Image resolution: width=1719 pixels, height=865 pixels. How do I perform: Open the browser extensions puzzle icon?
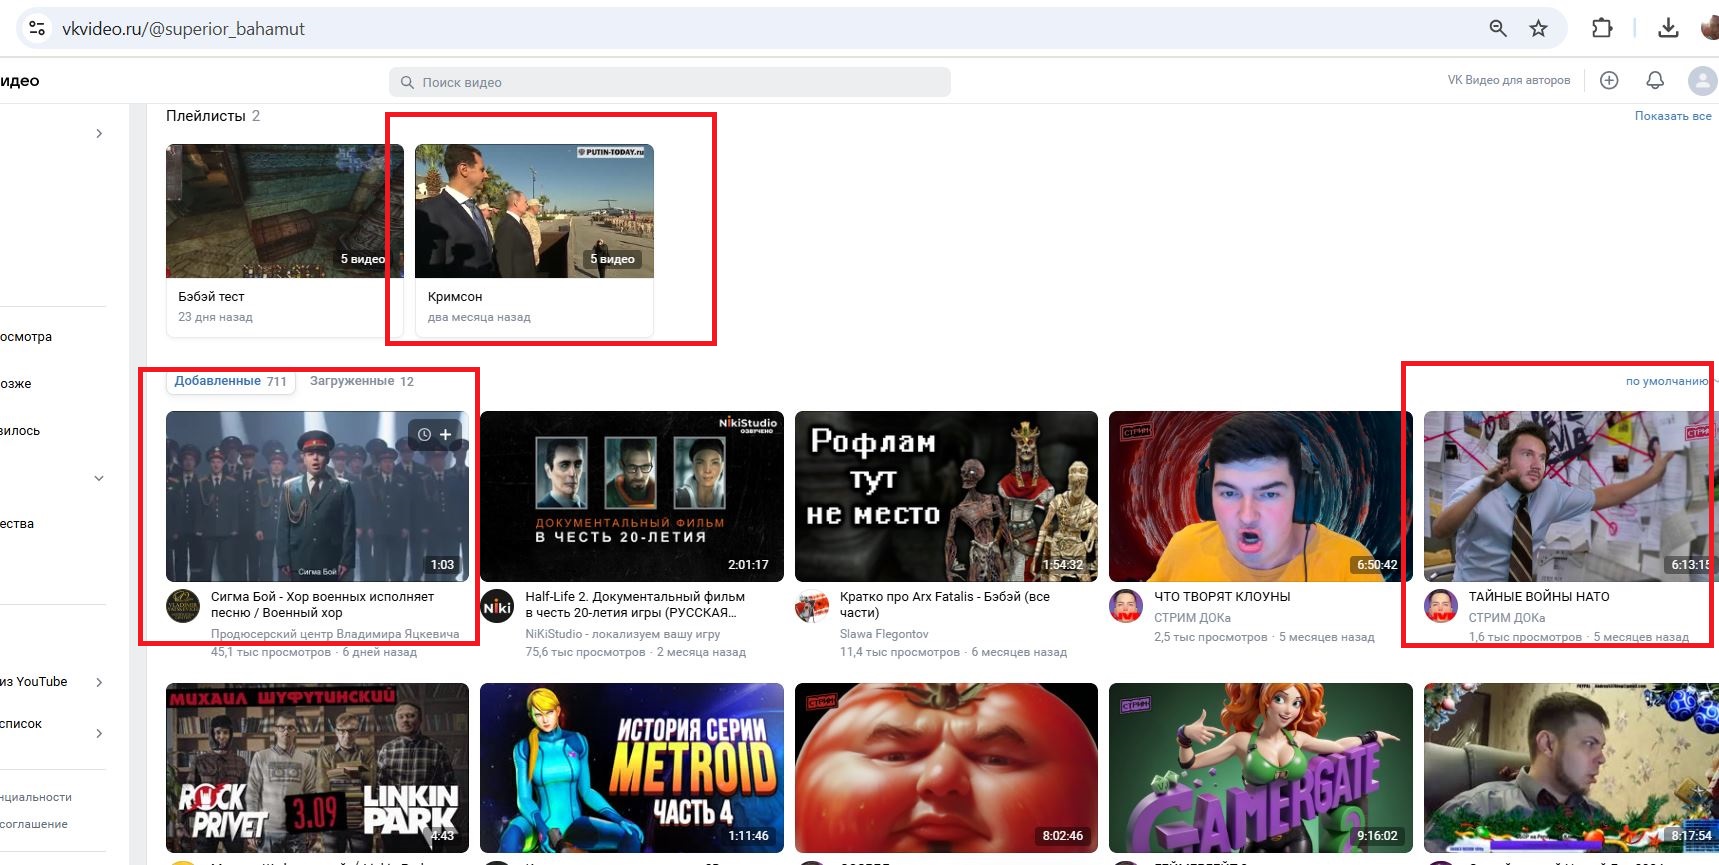tap(1602, 29)
